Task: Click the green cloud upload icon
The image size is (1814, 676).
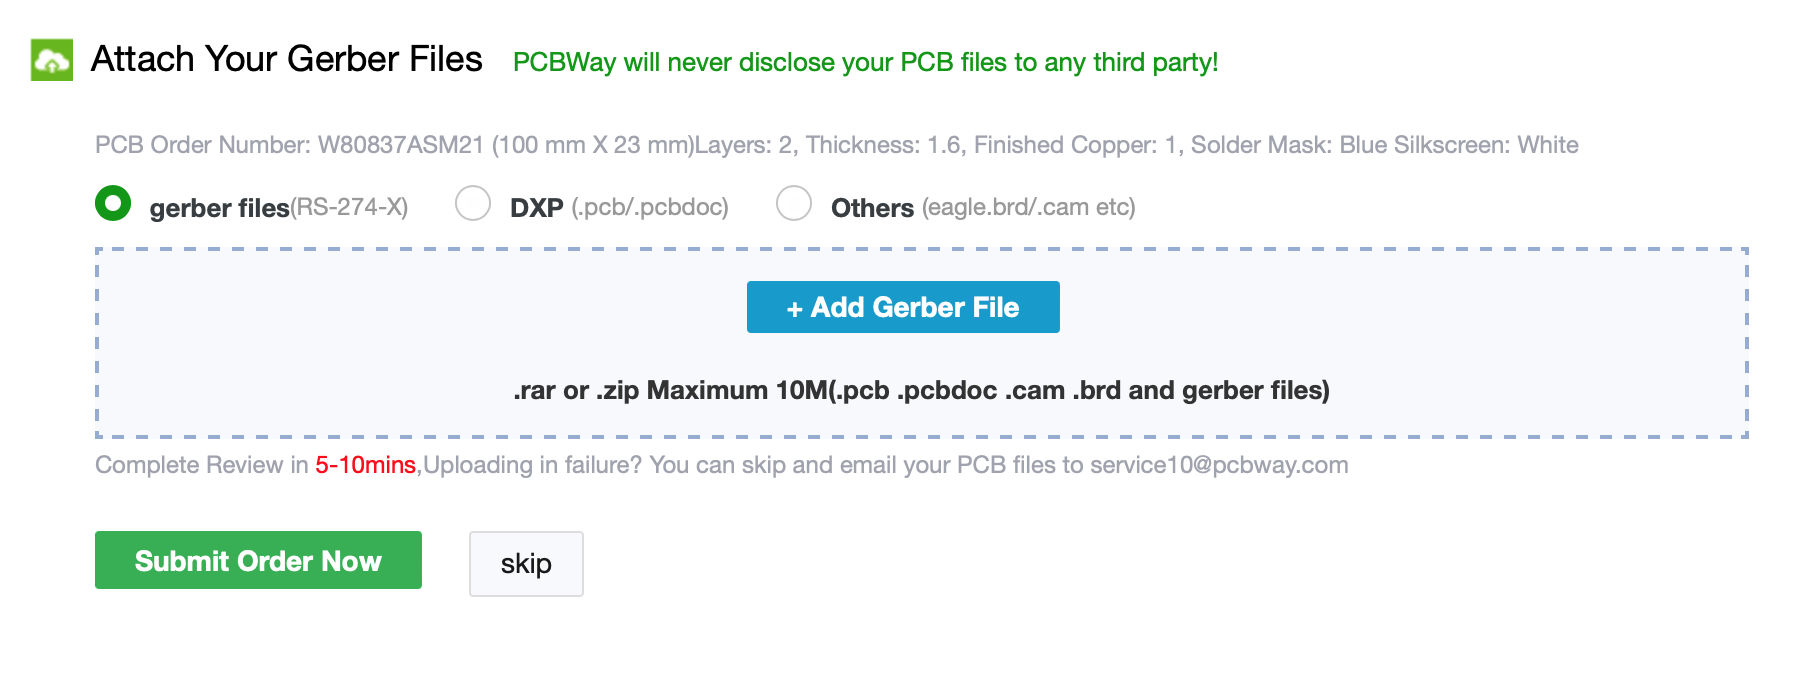Action: click(x=52, y=60)
